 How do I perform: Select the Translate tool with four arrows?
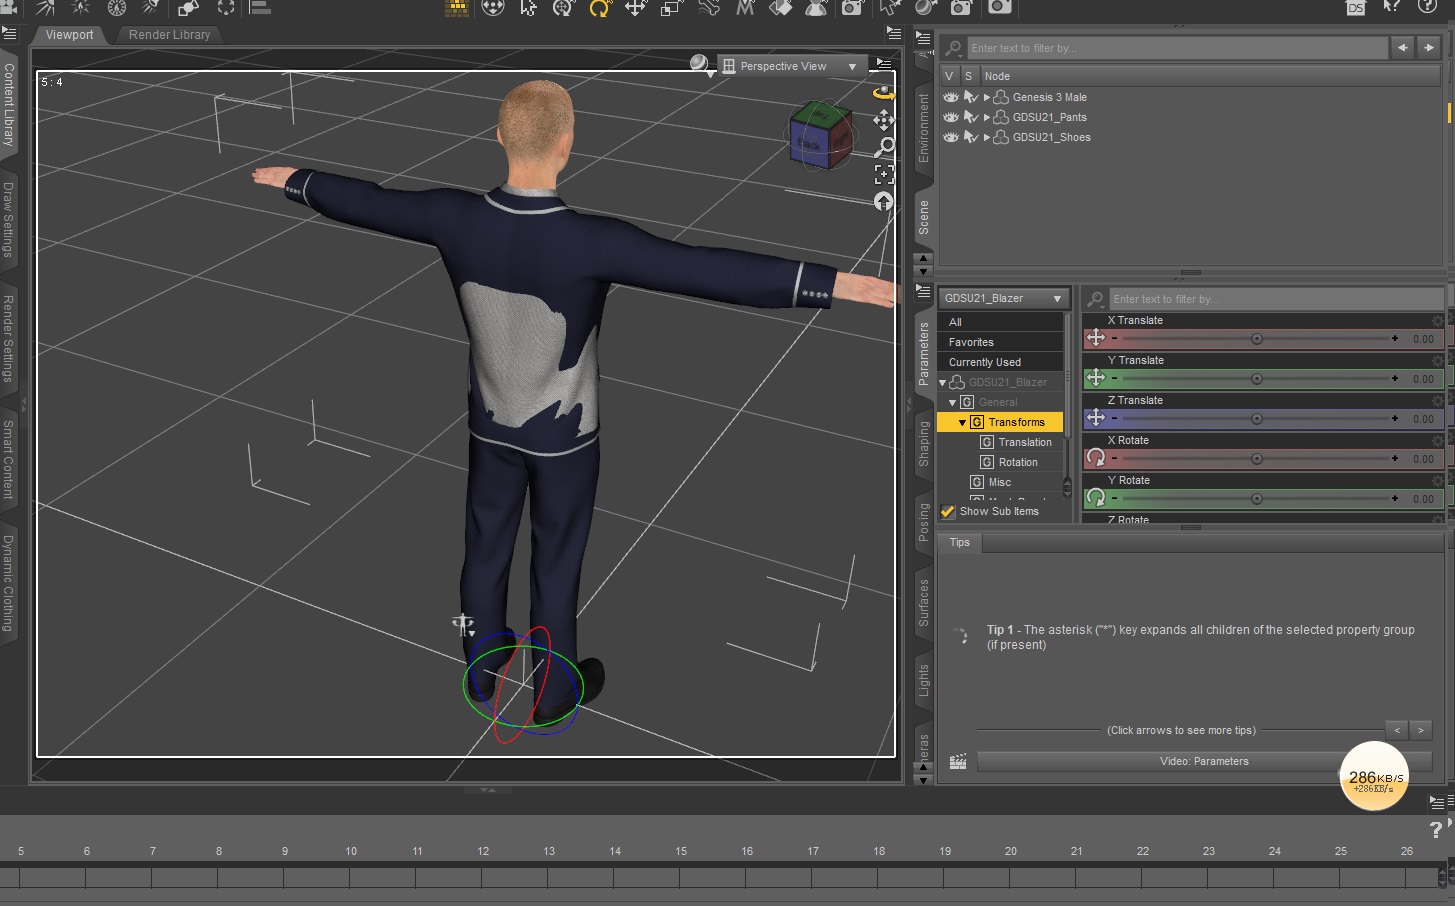[x=636, y=9]
